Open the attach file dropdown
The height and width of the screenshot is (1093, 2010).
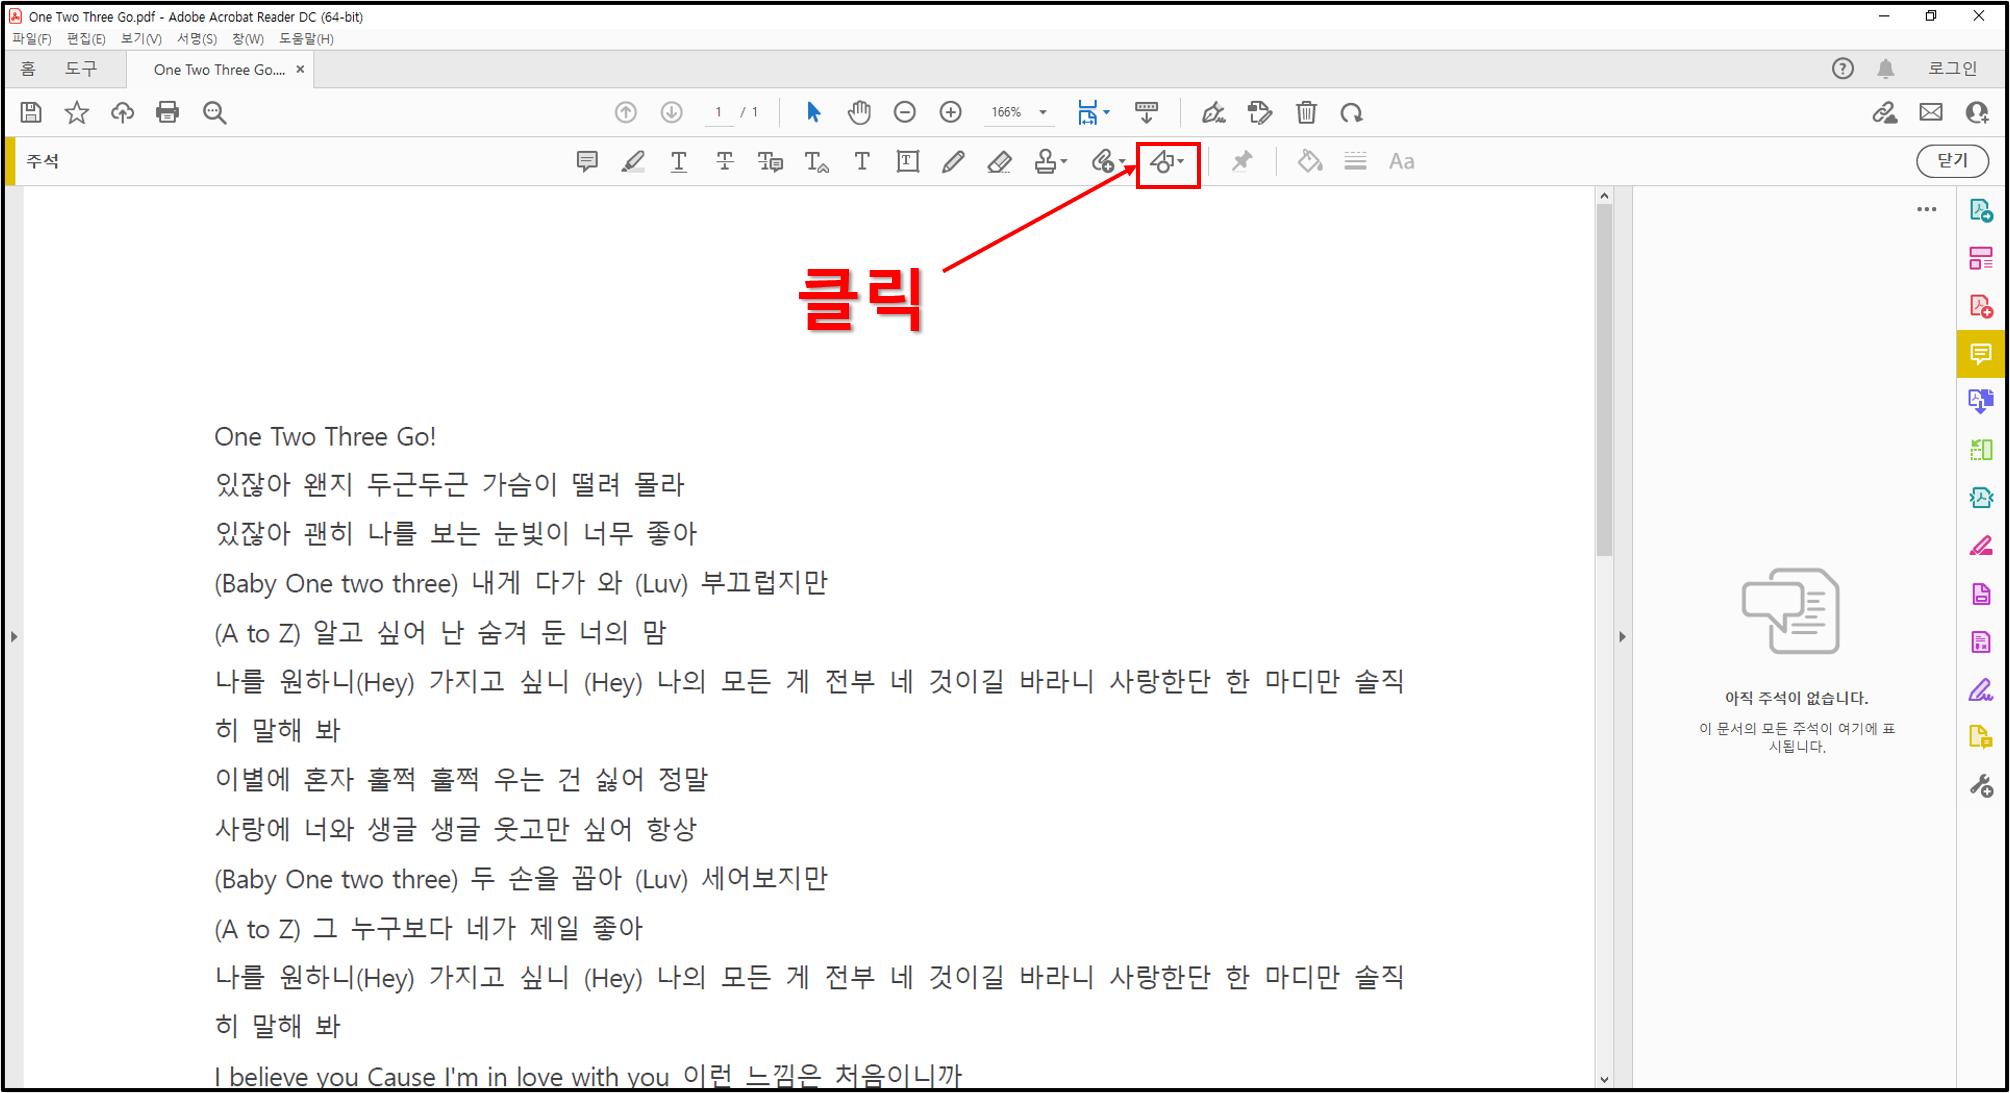pyautogui.click(x=1108, y=162)
